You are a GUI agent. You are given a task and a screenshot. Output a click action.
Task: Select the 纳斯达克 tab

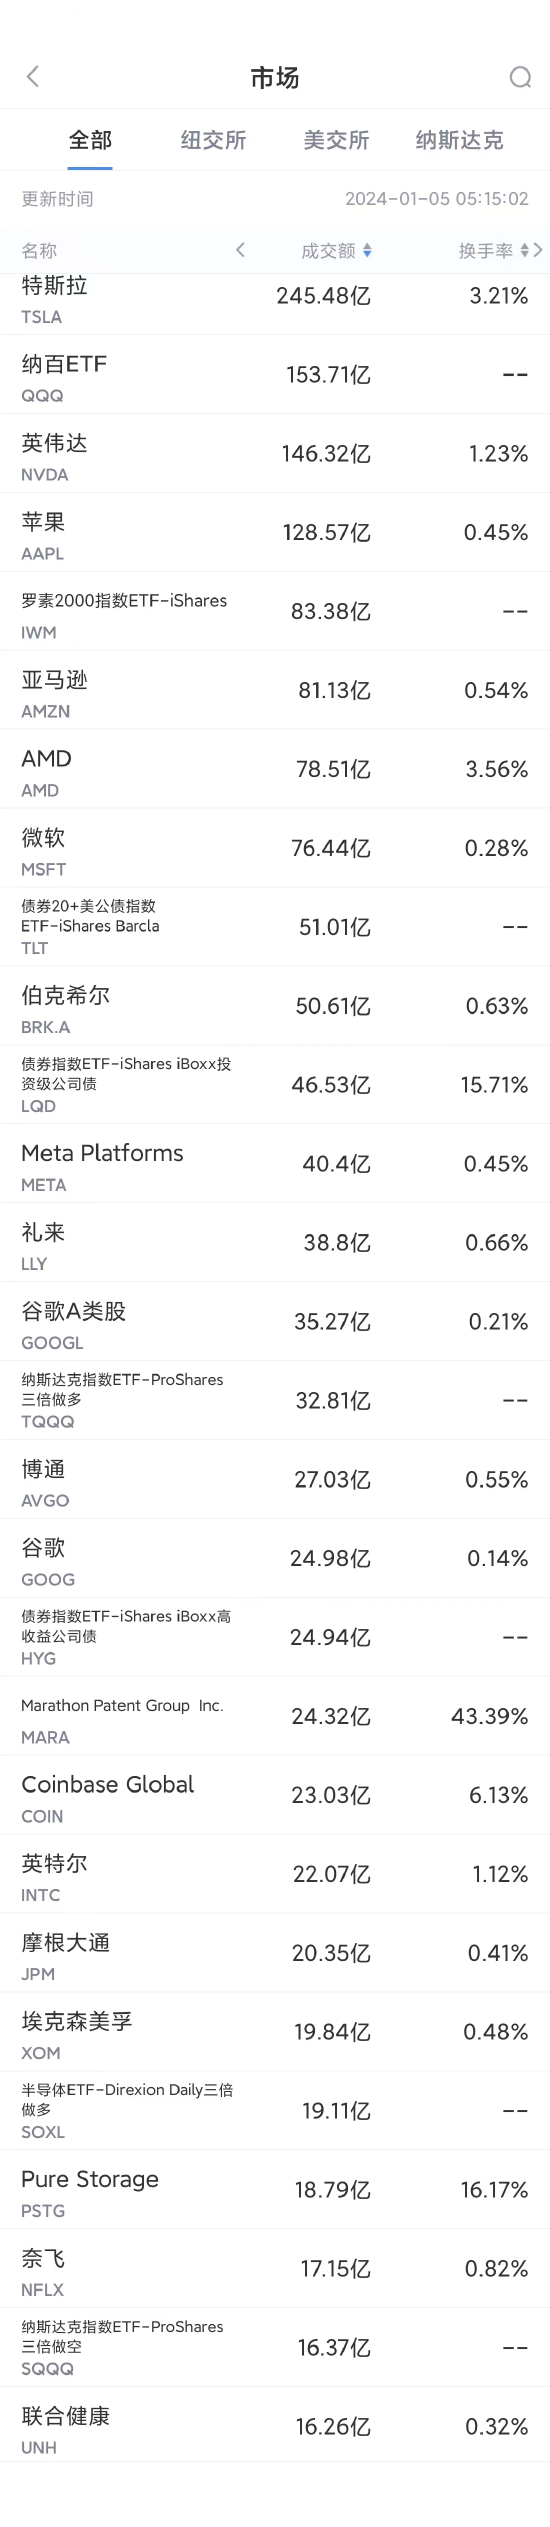coord(460,140)
